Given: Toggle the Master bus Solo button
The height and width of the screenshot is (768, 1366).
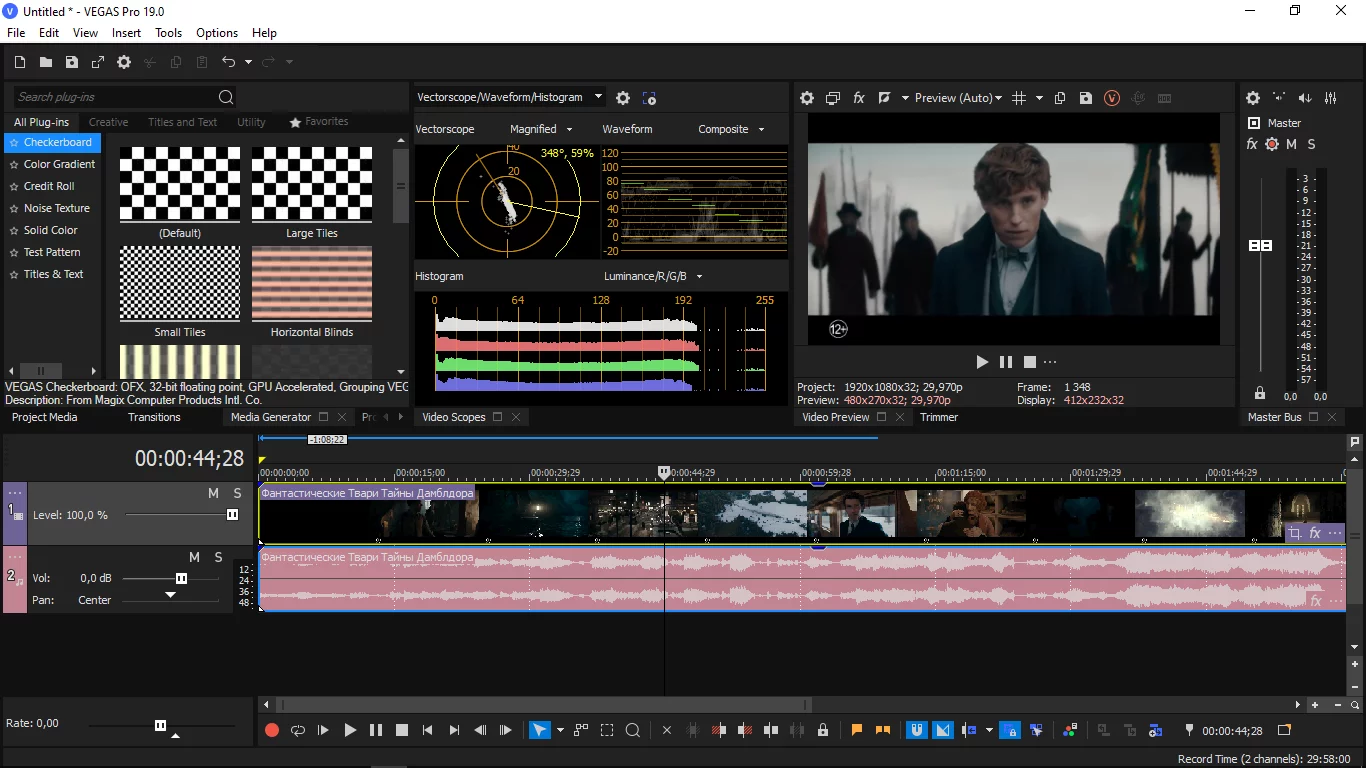Looking at the screenshot, I should 1311,144.
